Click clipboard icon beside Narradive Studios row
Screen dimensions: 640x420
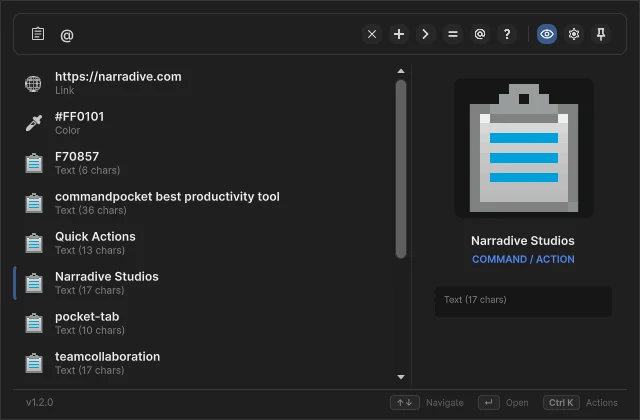[x=34, y=283]
